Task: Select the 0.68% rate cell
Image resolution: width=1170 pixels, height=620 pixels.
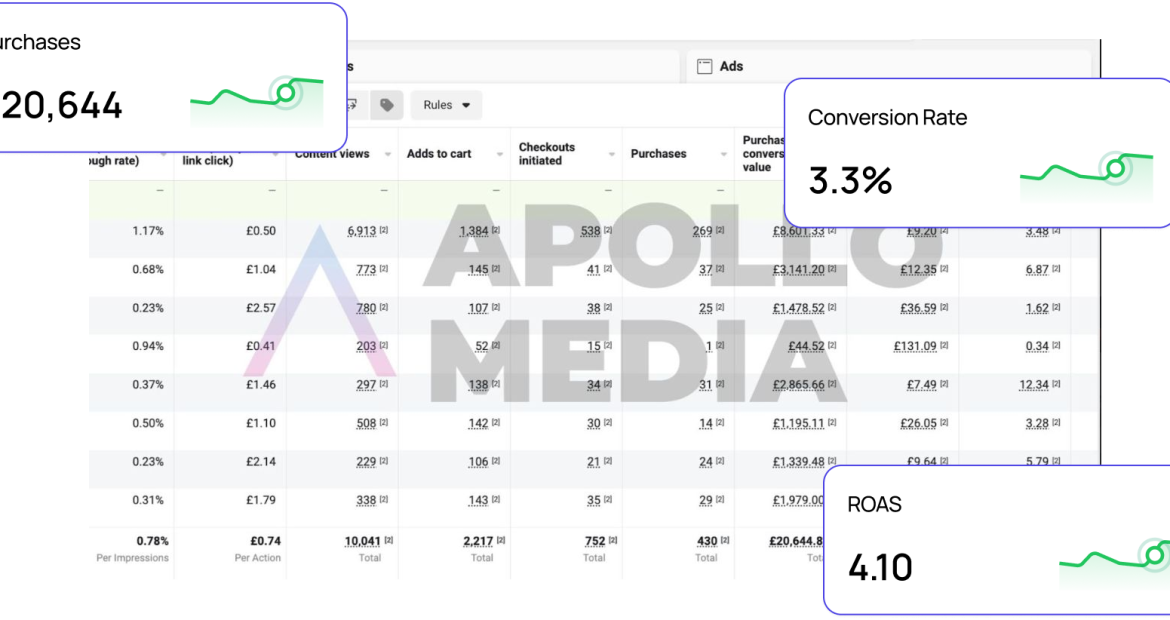Action: 148,269
